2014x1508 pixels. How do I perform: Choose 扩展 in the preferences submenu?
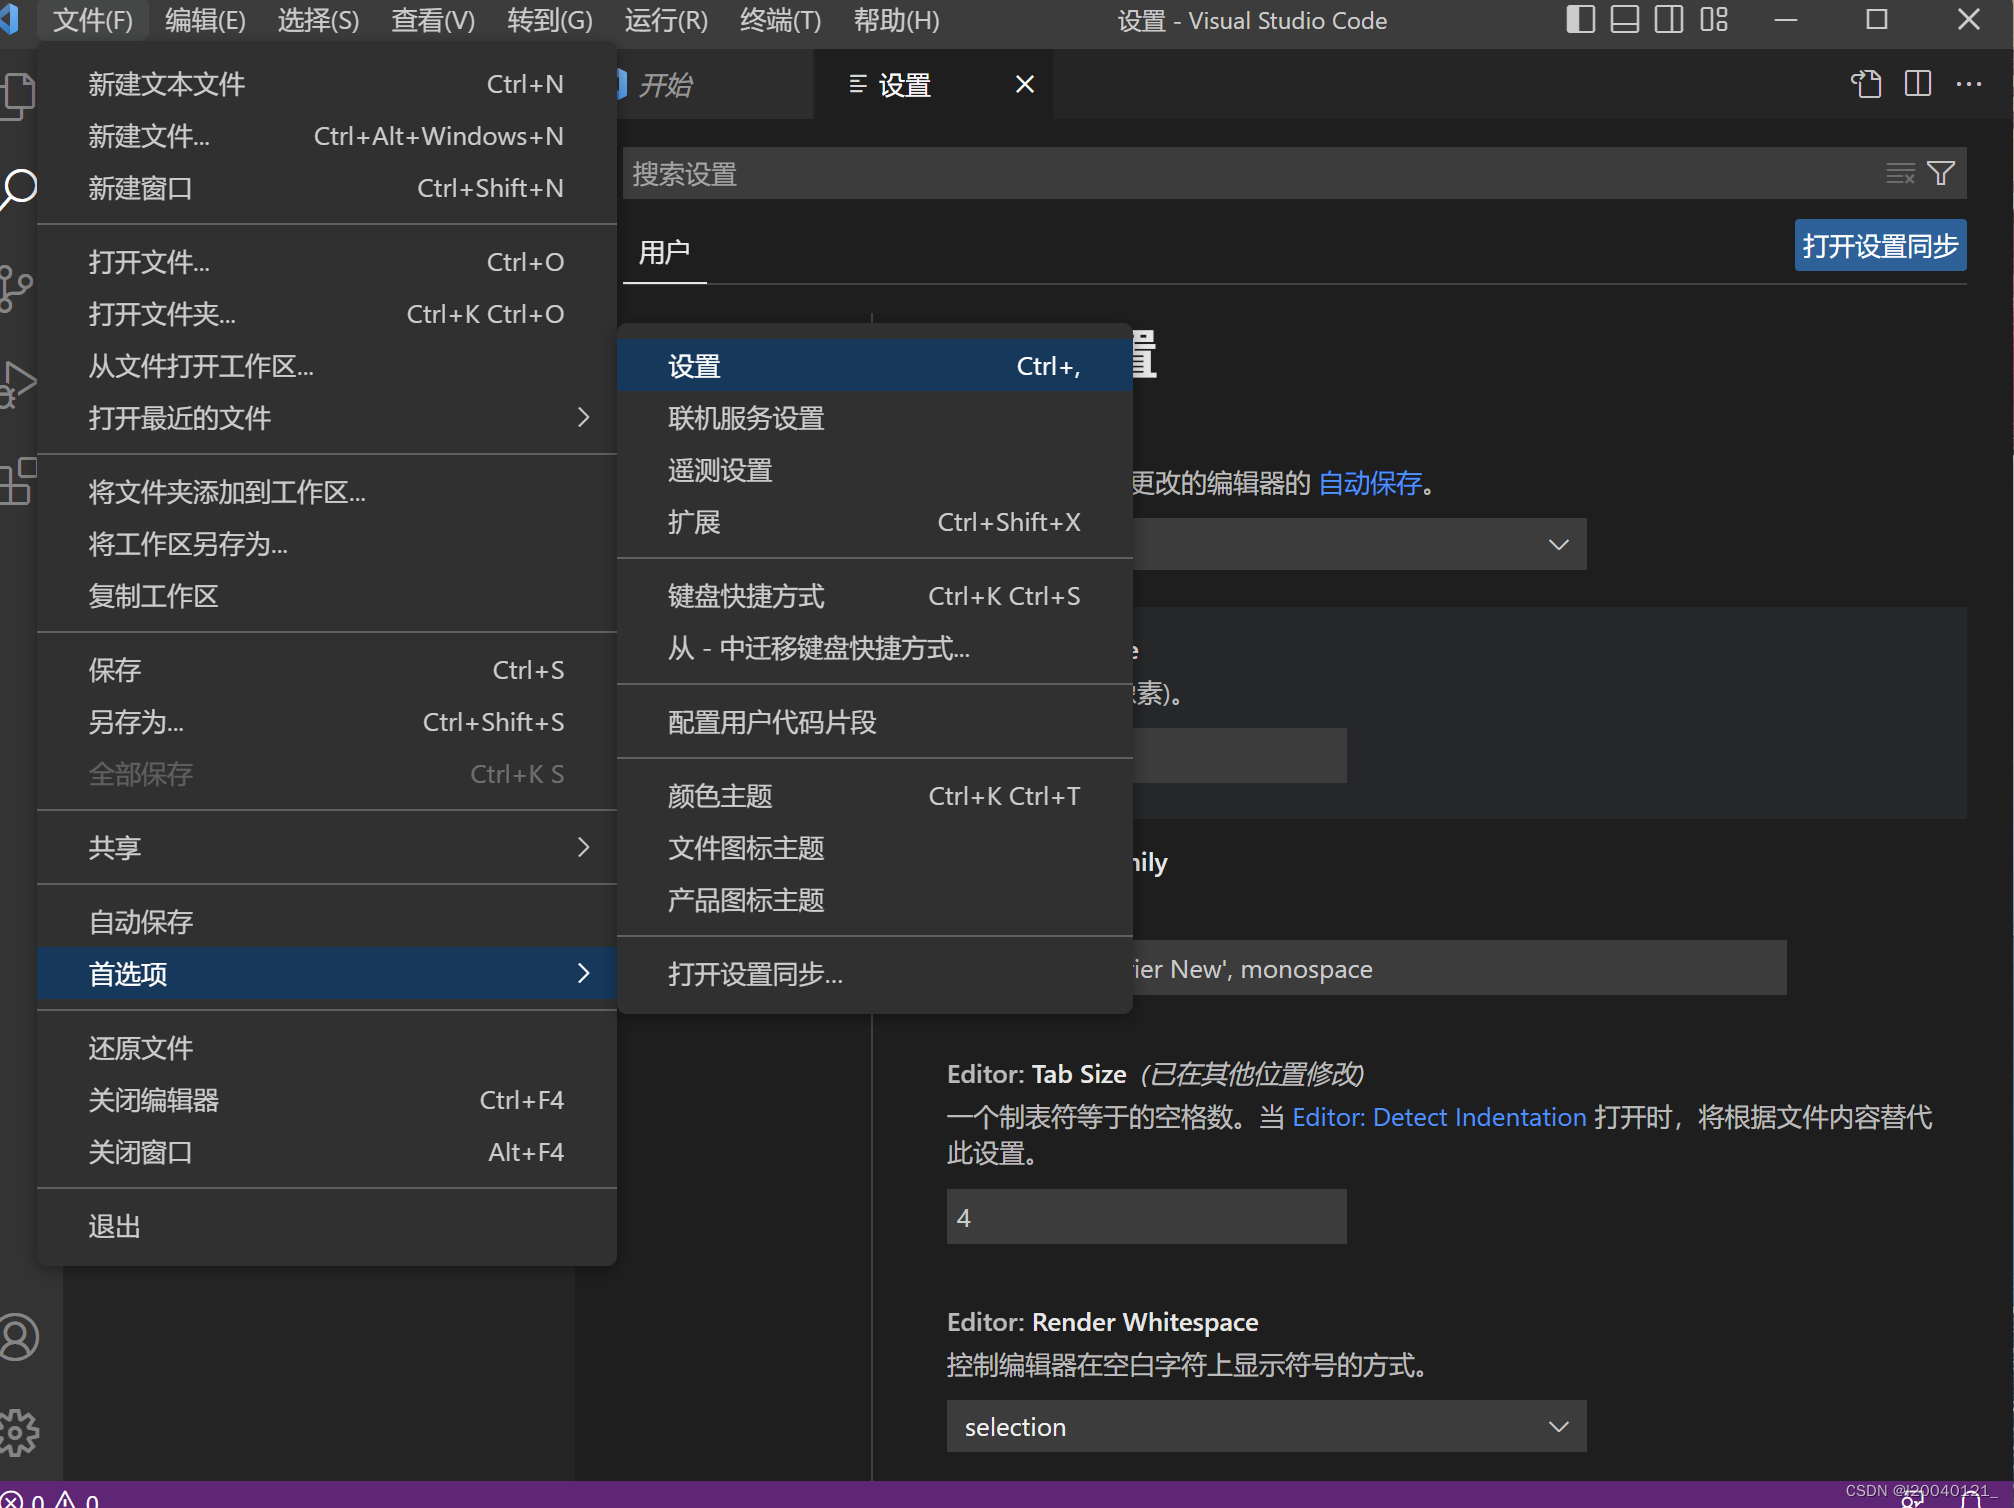874,522
